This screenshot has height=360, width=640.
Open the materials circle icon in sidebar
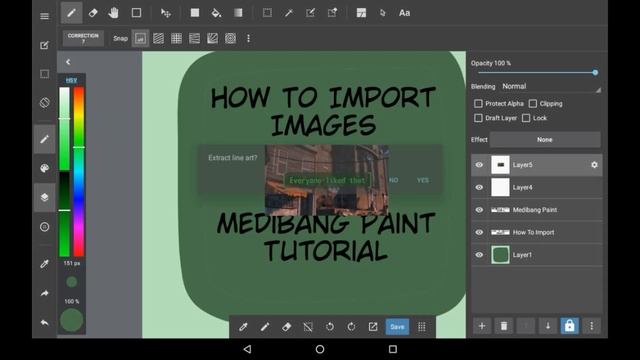(x=44, y=227)
